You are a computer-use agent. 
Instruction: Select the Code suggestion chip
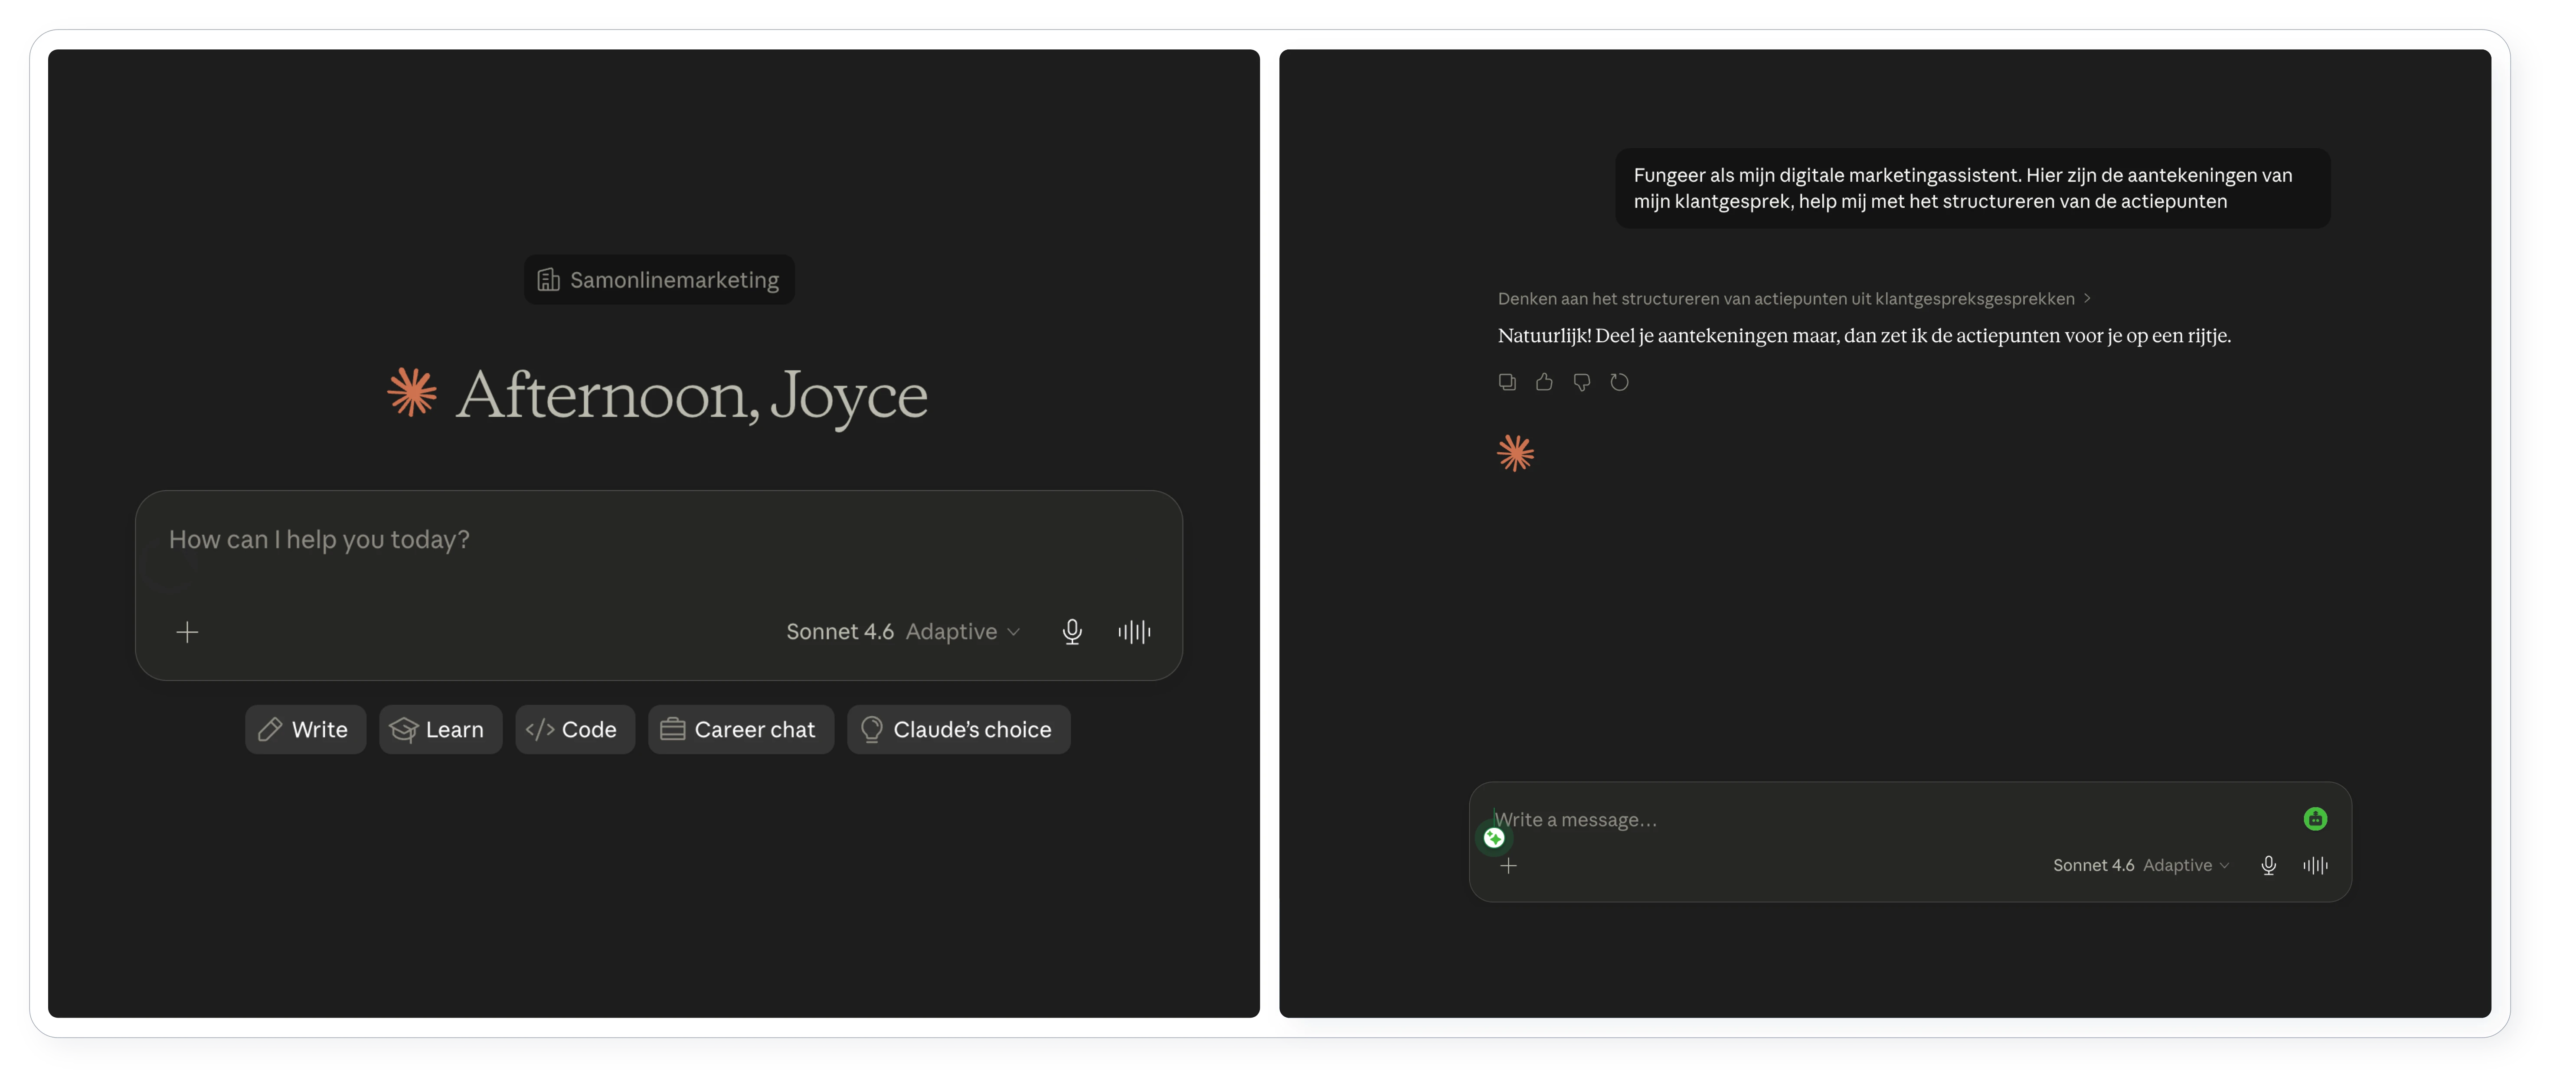(575, 730)
